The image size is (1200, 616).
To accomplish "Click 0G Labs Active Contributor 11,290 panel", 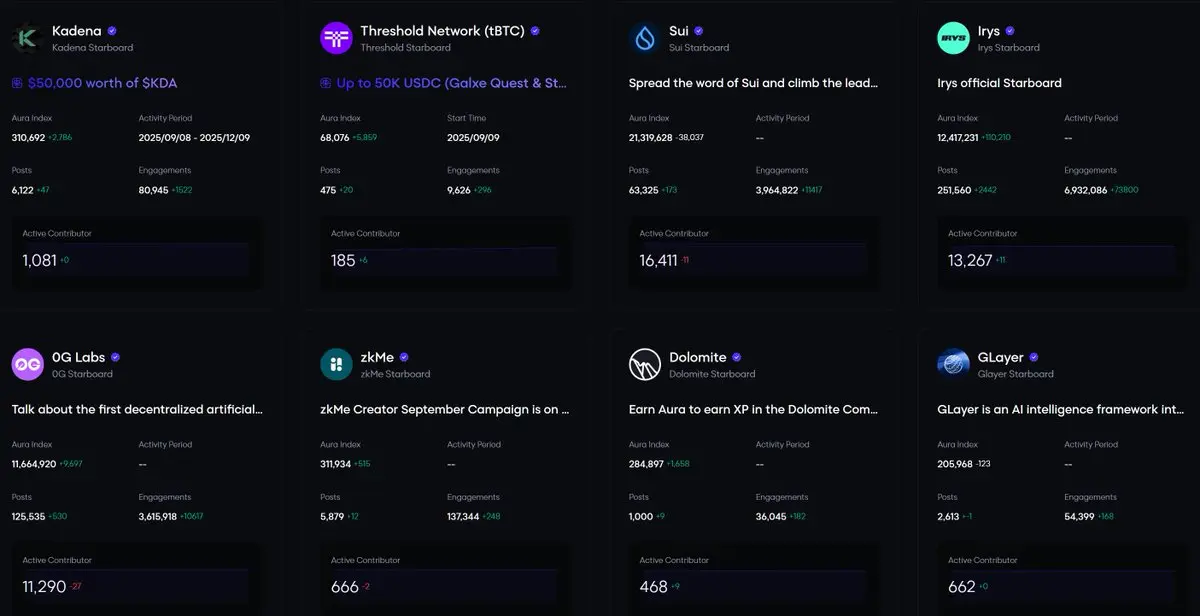I will (138, 580).
